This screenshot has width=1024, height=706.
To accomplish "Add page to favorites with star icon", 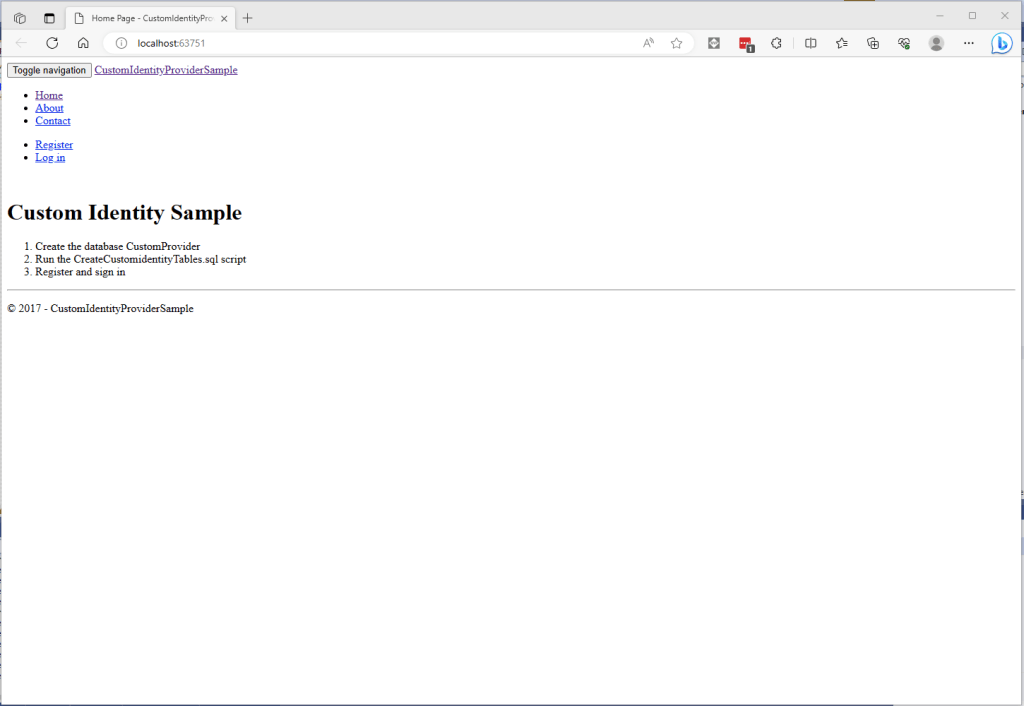I will tap(676, 43).
